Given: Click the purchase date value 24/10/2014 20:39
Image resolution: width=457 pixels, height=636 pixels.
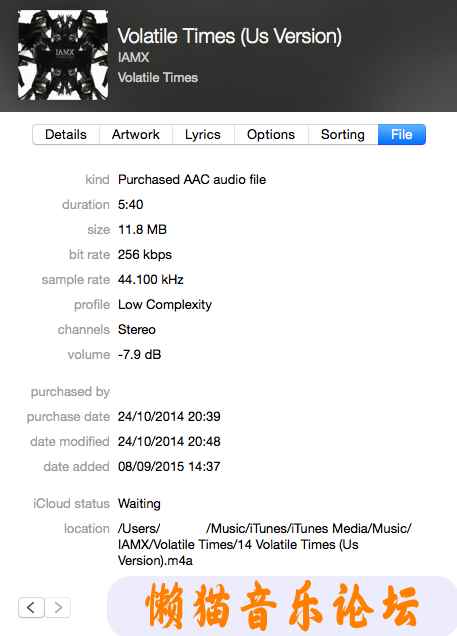Looking at the screenshot, I should pyautogui.click(x=169, y=417).
